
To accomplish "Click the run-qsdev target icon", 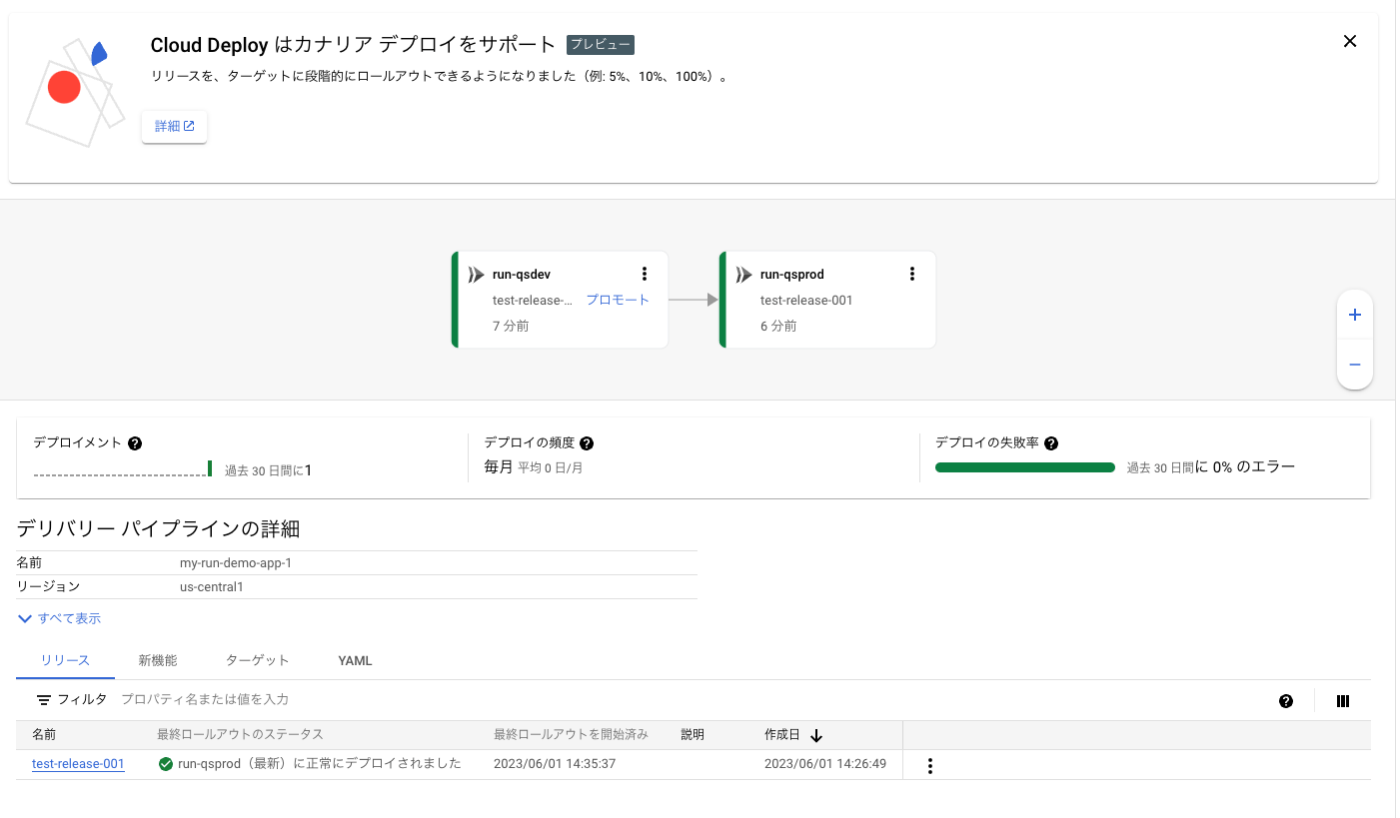I will click(x=476, y=274).
